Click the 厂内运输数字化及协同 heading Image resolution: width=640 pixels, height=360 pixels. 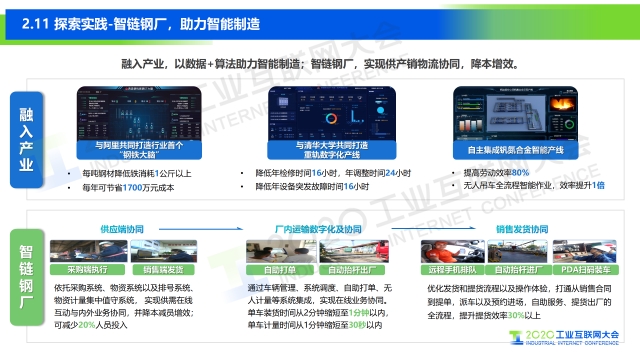click(x=318, y=229)
